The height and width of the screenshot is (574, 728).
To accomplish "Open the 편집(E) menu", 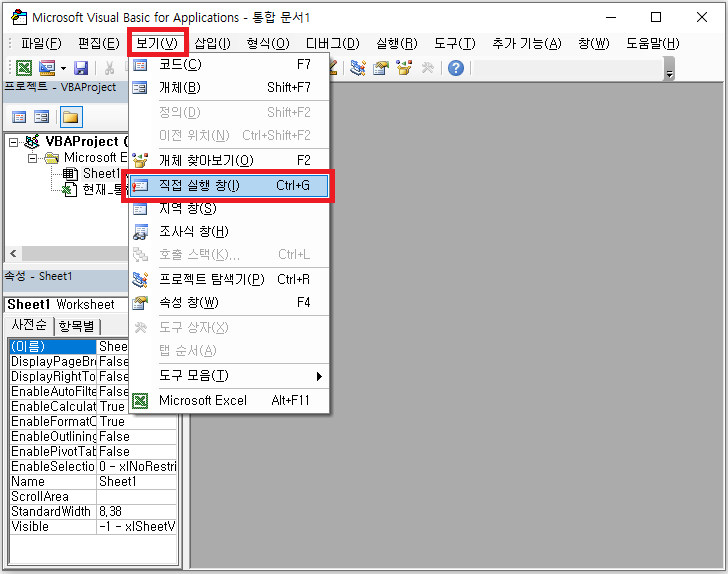I will (x=98, y=44).
